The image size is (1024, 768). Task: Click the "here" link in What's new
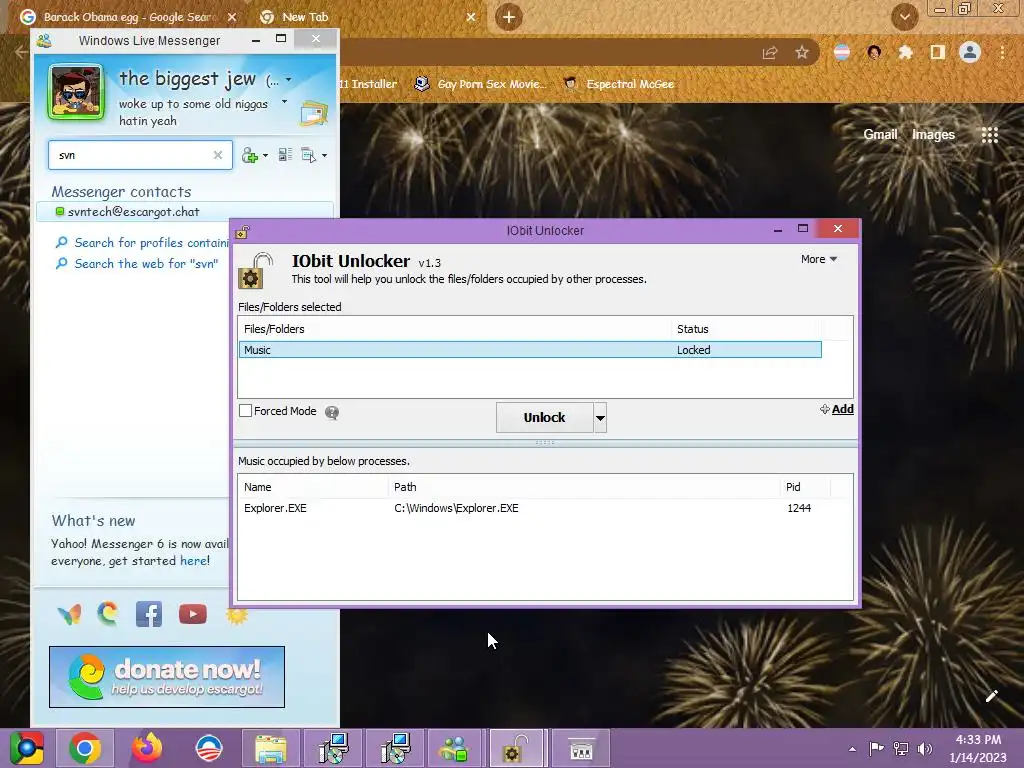point(194,561)
